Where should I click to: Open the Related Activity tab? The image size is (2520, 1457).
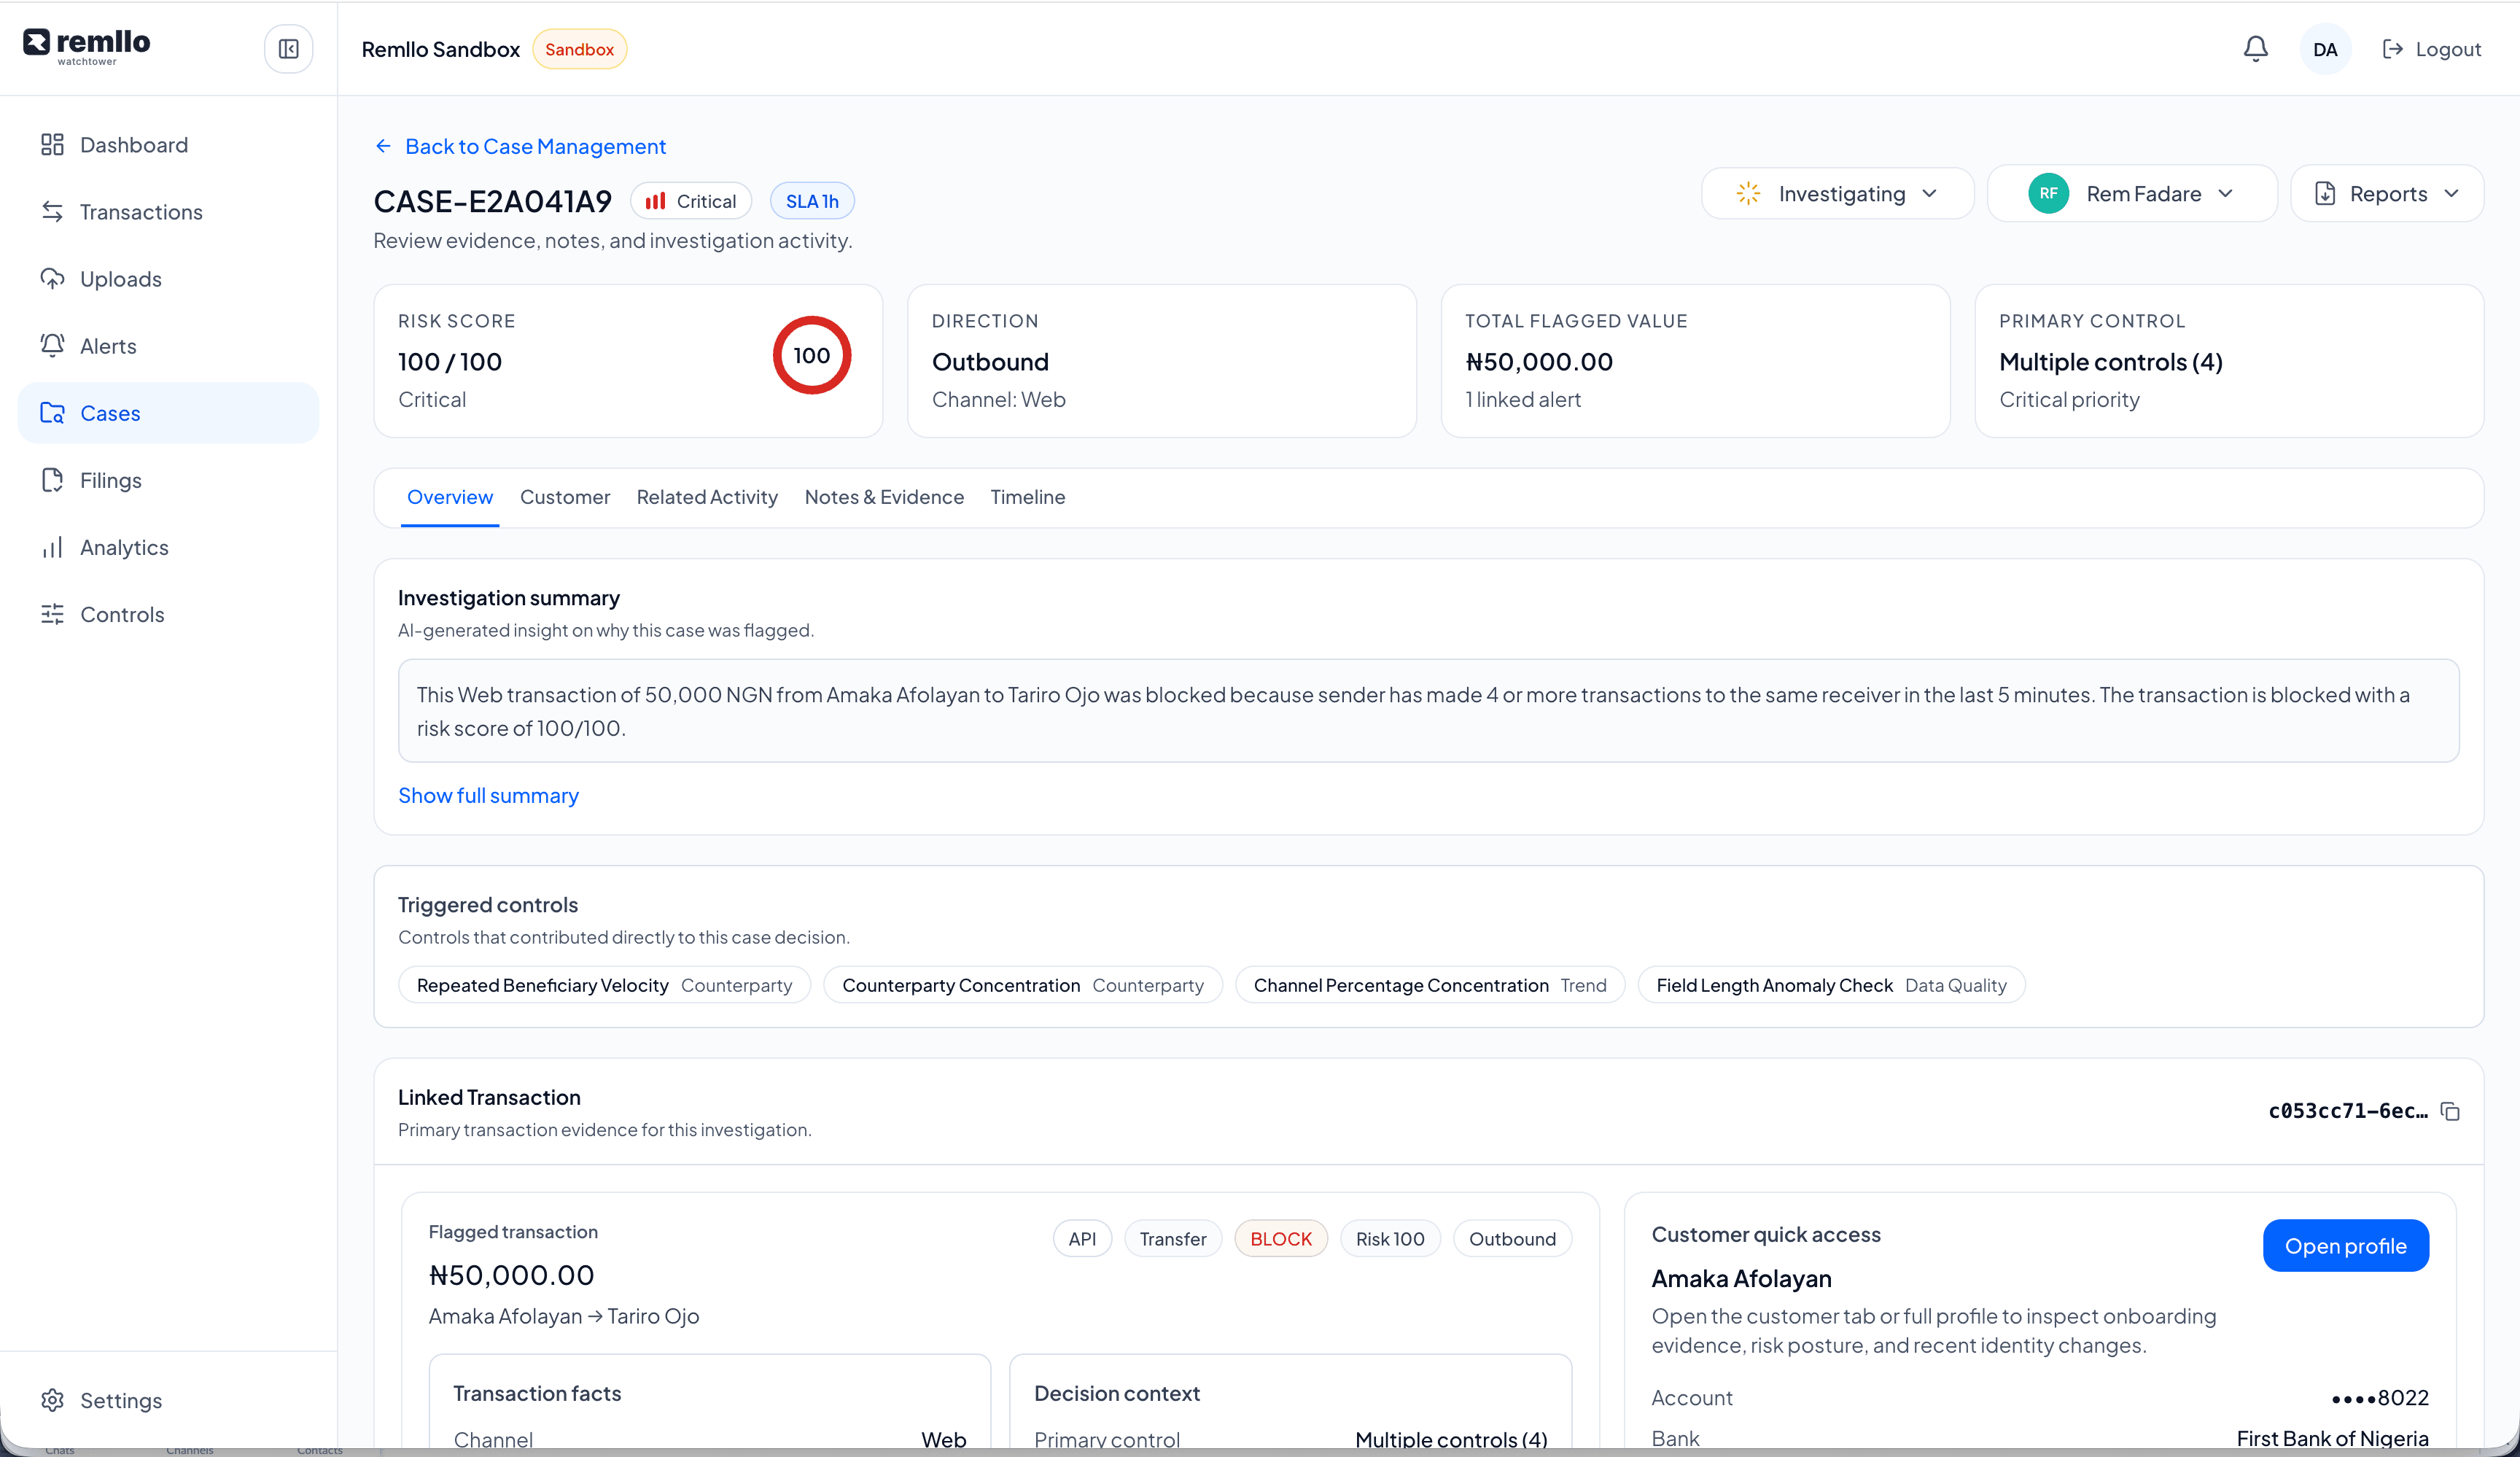(x=707, y=497)
